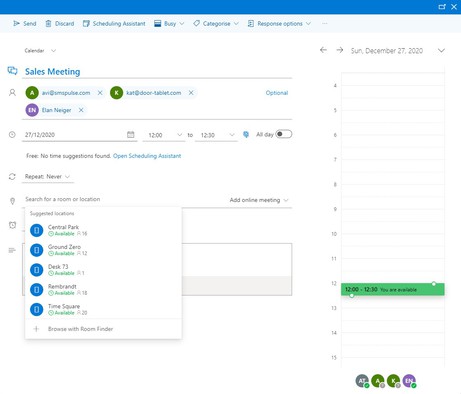Expand the Busy status dropdown
The width and height of the screenshot is (461, 394).
point(169,24)
